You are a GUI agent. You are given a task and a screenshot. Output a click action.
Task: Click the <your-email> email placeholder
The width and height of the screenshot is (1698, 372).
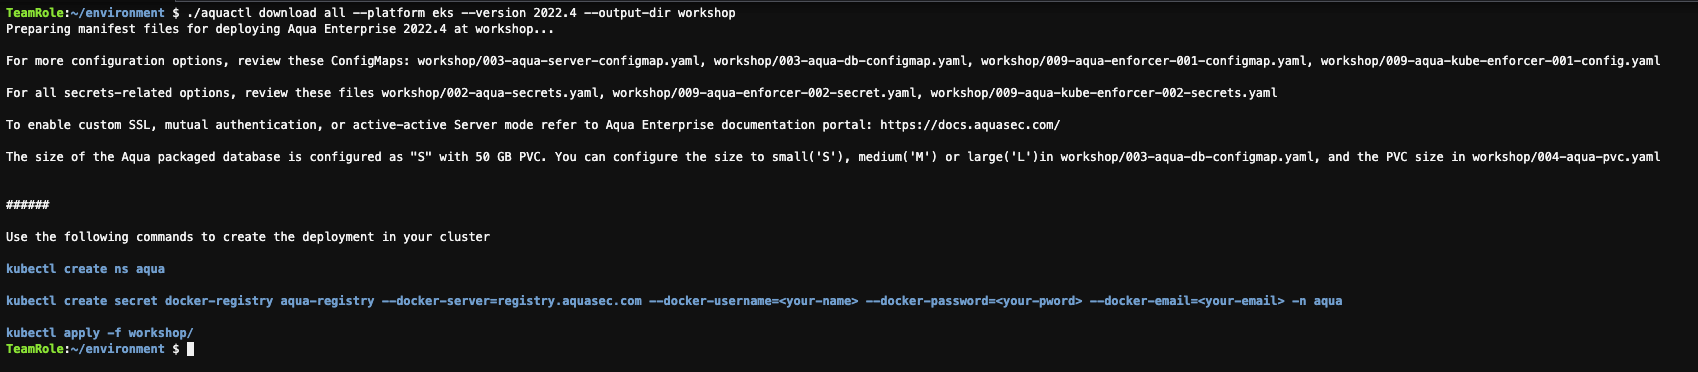point(1241,301)
